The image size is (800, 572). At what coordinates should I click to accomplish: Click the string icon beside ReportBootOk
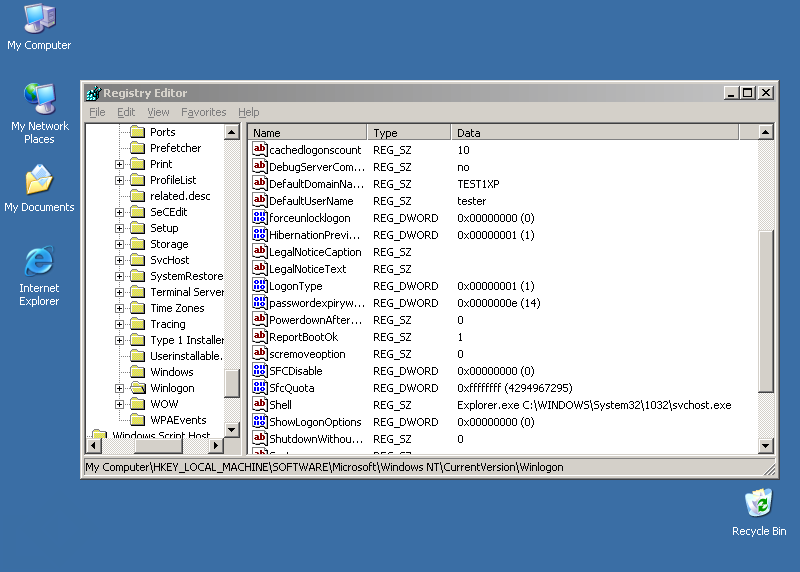pyautogui.click(x=260, y=337)
